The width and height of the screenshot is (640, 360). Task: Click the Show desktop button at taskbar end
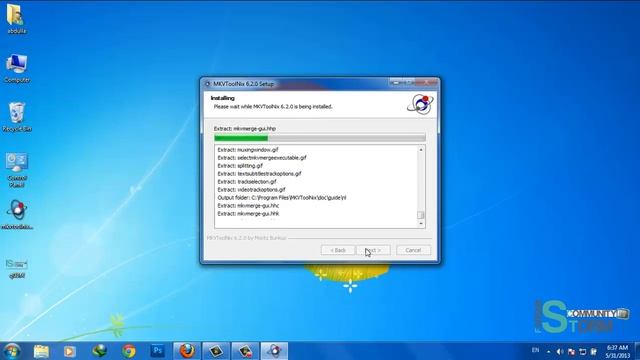point(638,351)
